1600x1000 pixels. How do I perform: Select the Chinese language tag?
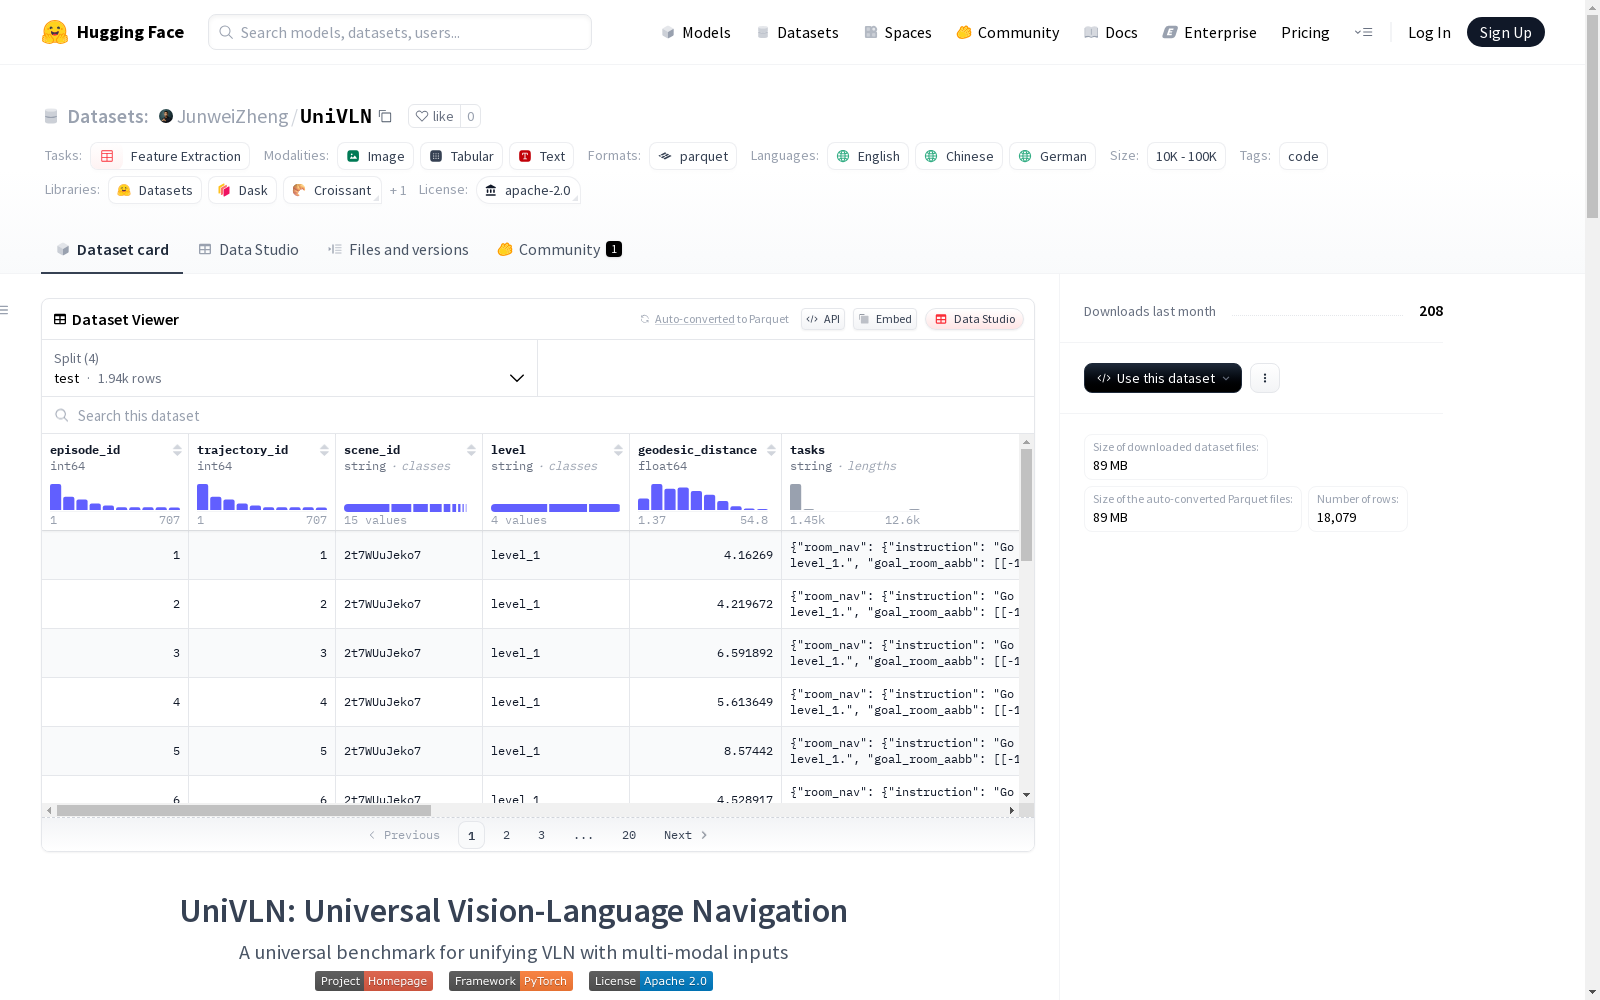pyautogui.click(x=959, y=156)
